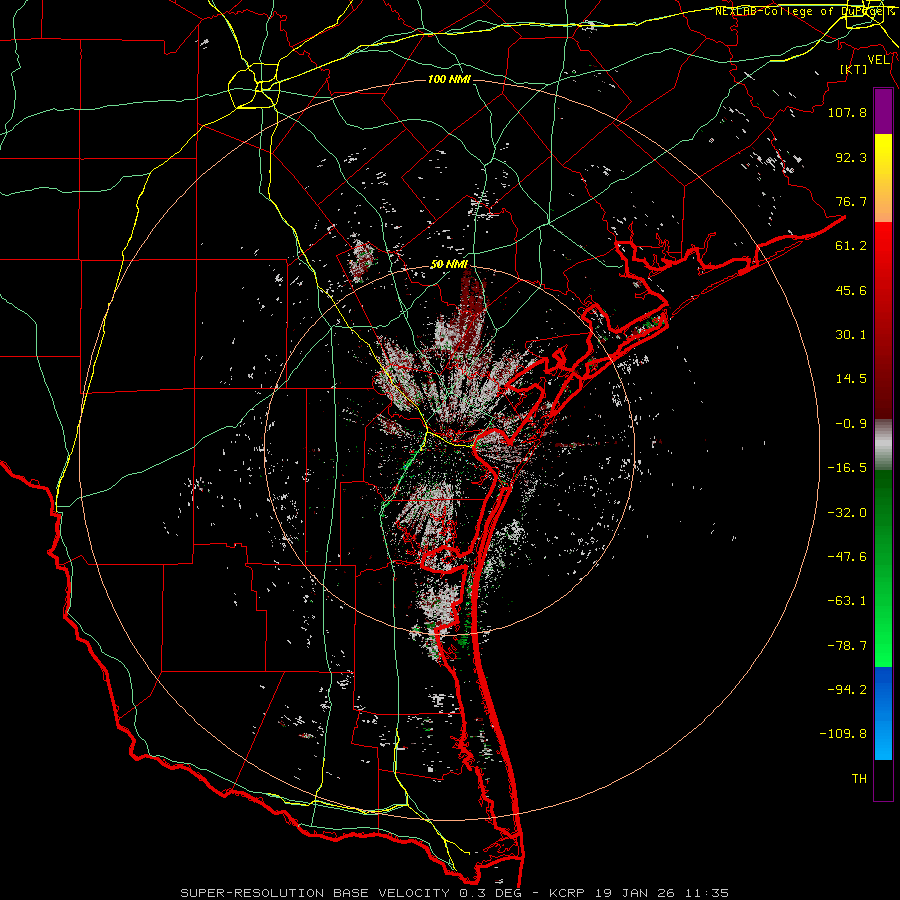The height and width of the screenshot is (900, 900).
Task: Click the red segment of the velocity color bar
Action: (x=883, y=320)
